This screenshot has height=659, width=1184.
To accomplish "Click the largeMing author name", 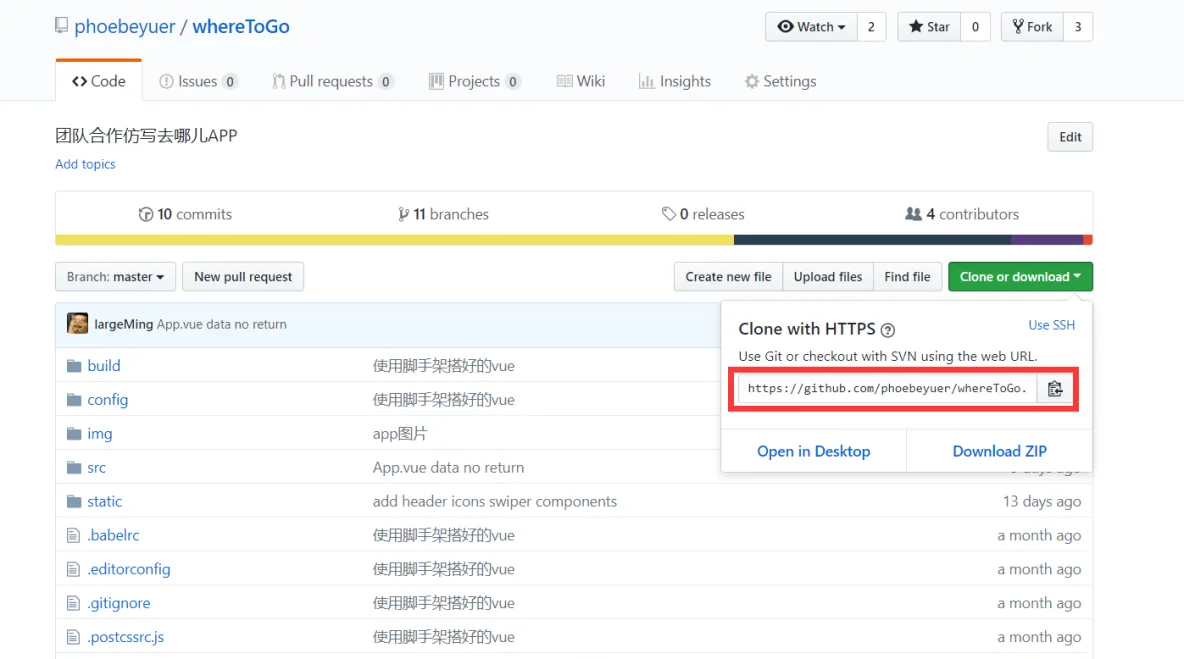I will click(x=124, y=324).
